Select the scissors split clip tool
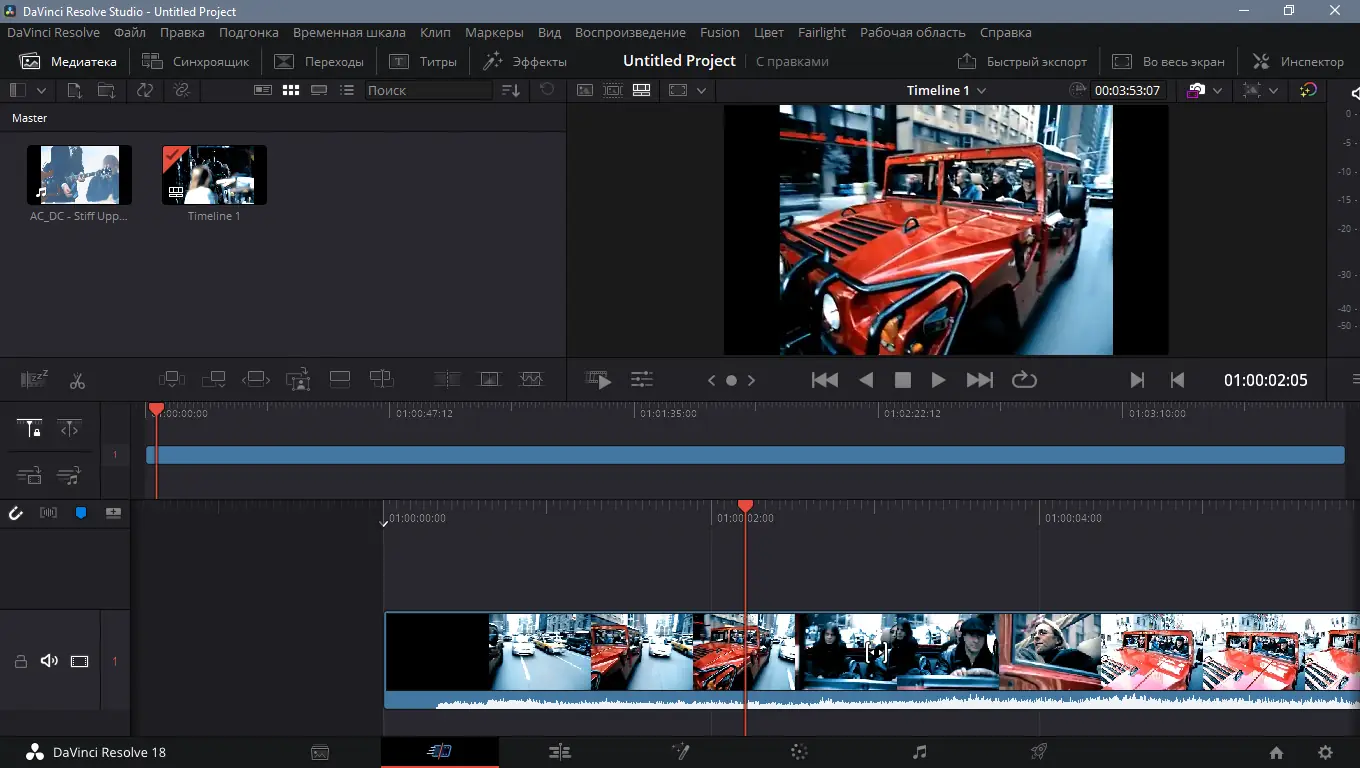The height and width of the screenshot is (768, 1360). click(x=77, y=380)
